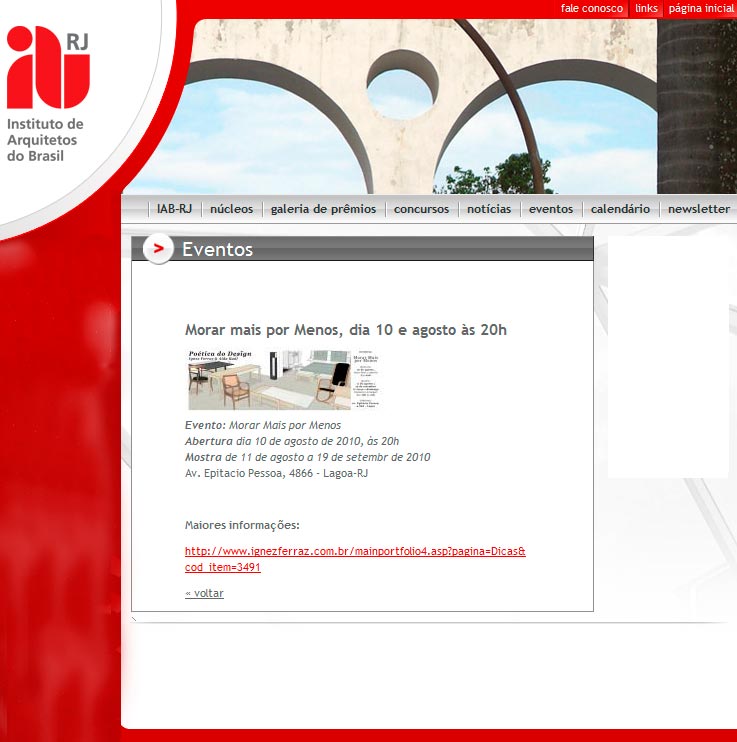
Task: Click the address Av. Epitacio Pessoa text
Action: coord(276,473)
